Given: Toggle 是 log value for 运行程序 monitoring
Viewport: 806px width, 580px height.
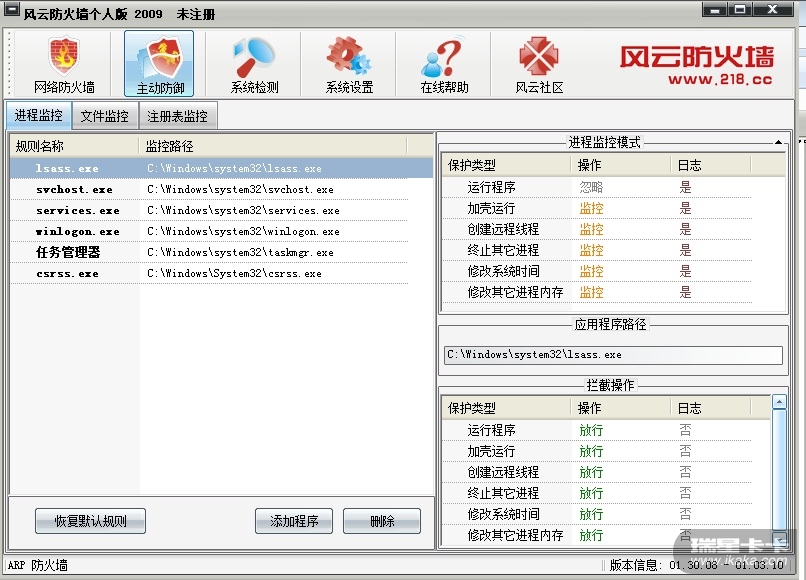Looking at the screenshot, I should tap(685, 187).
